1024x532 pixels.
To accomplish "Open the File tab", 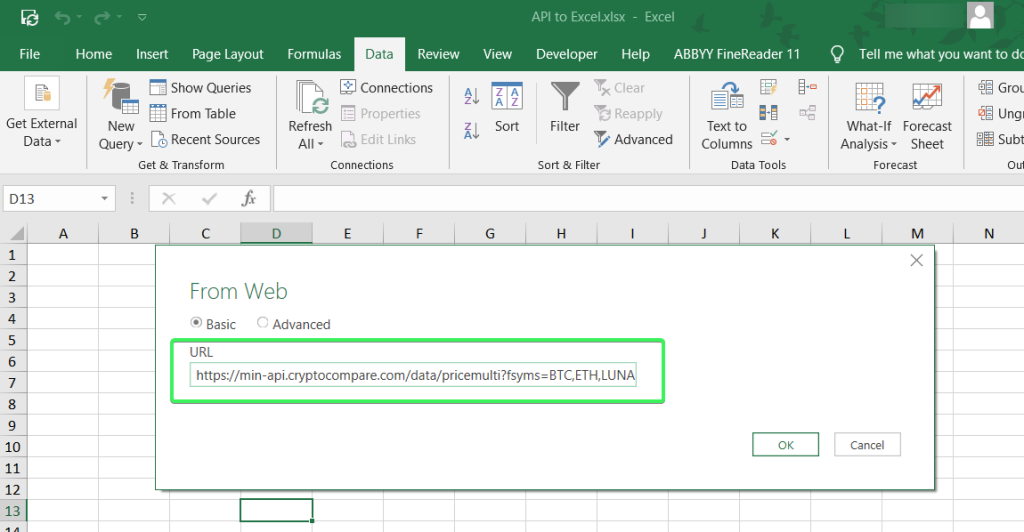I will [29, 54].
